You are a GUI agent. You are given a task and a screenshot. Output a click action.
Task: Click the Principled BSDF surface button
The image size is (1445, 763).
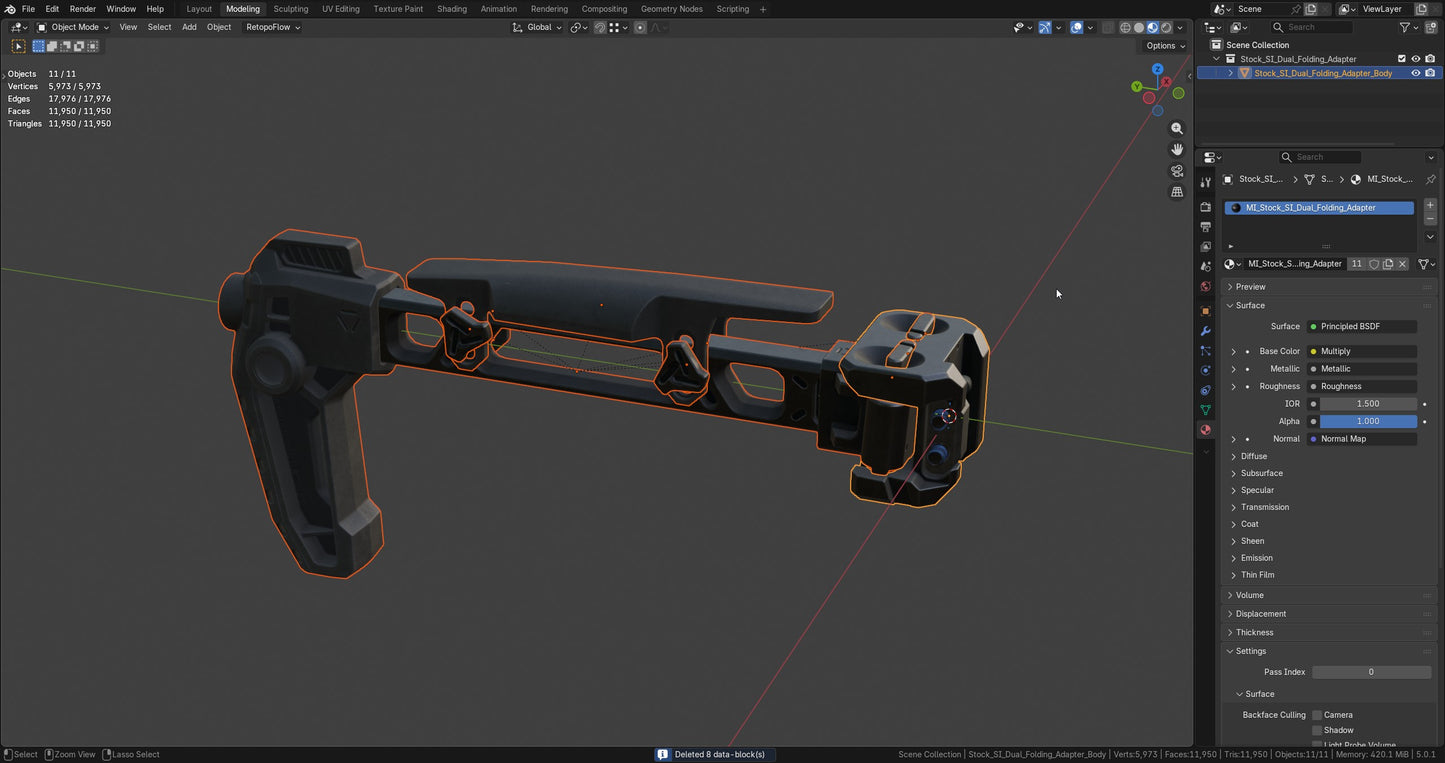tap(1360, 326)
